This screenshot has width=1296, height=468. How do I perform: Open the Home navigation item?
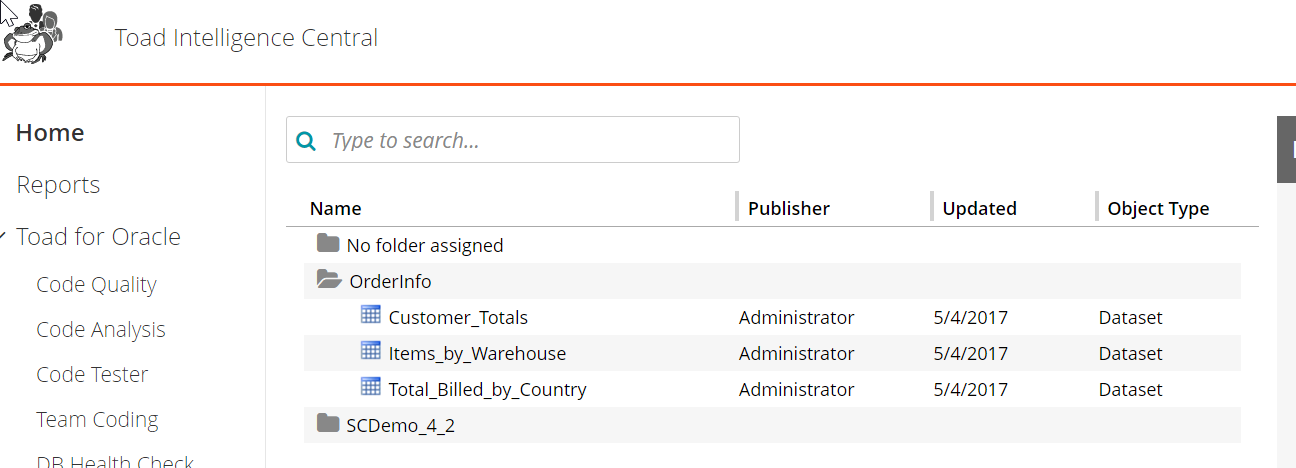[50, 133]
